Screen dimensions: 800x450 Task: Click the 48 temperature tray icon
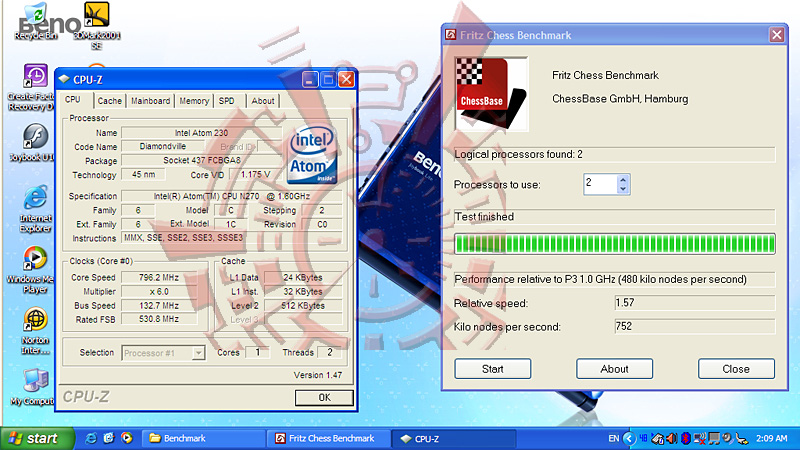coord(643,438)
